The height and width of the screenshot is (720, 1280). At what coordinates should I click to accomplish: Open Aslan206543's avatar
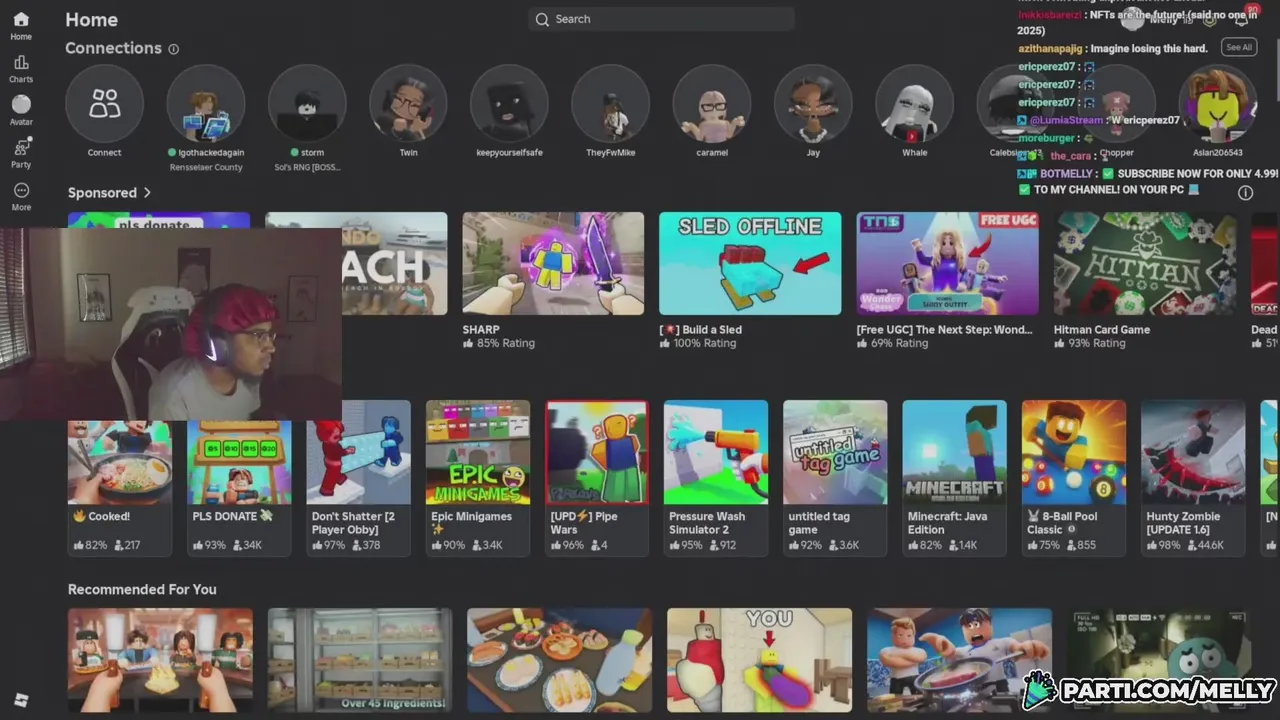tap(1217, 104)
